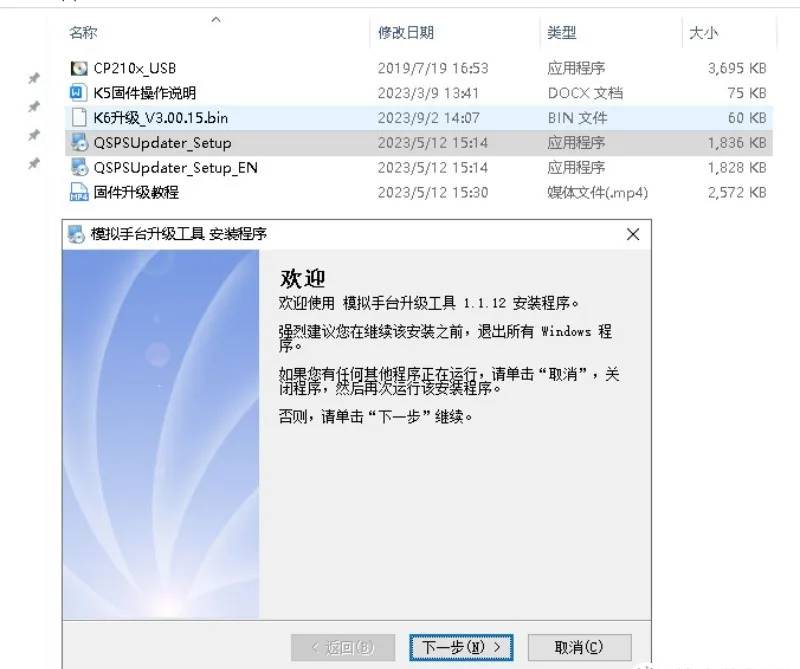Sort files by the 名称 column header
The image size is (800, 669).
pyautogui.click(x=83, y=33)
